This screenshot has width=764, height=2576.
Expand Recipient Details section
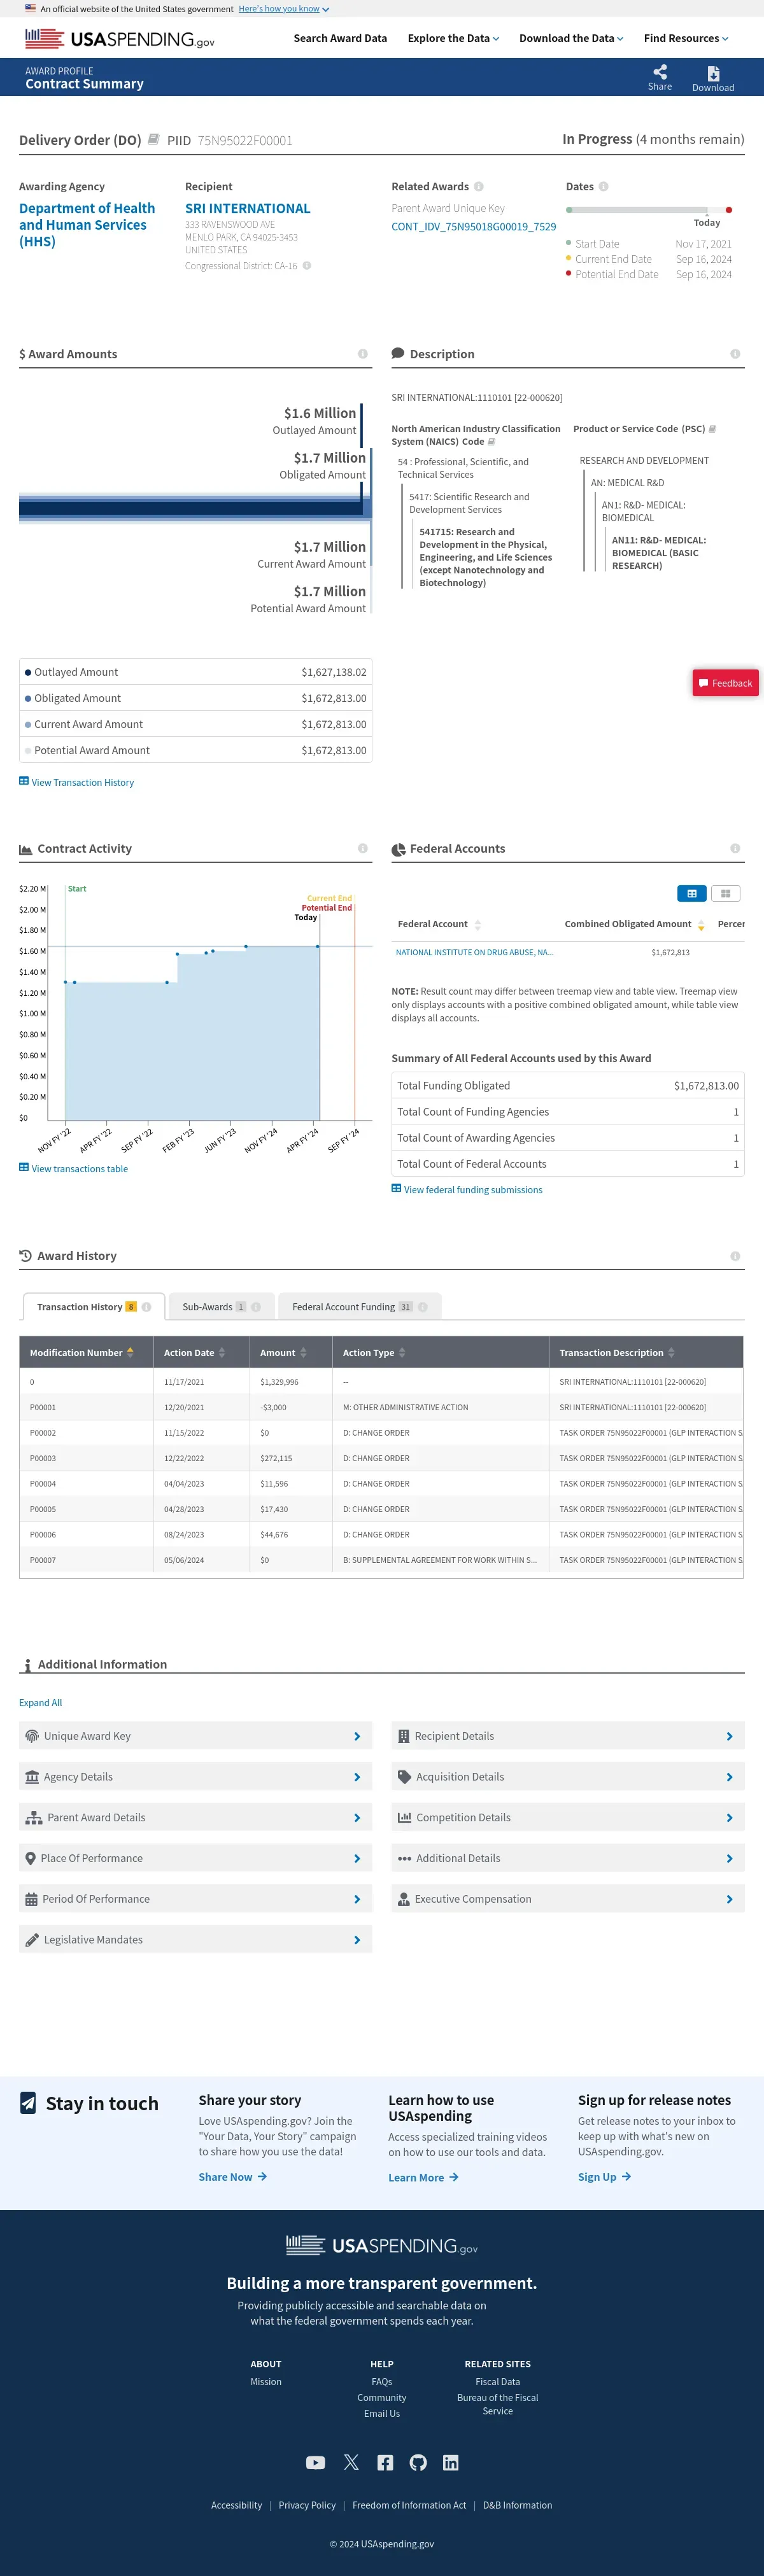pos(568,1736)
